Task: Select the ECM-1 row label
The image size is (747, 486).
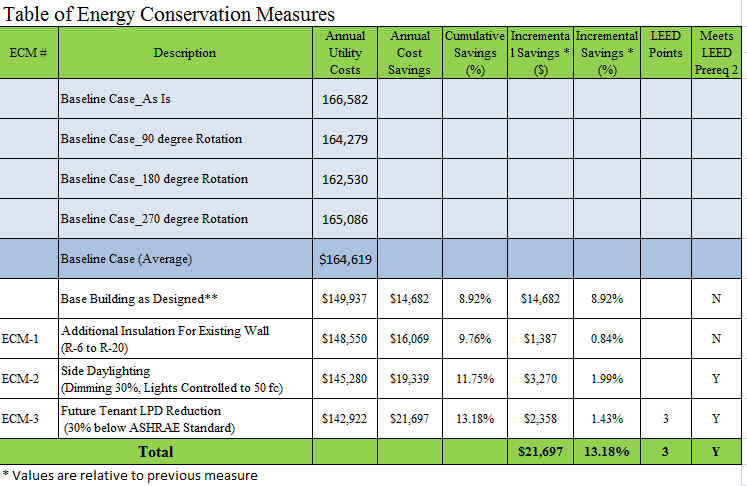Action: pos(29,339)
